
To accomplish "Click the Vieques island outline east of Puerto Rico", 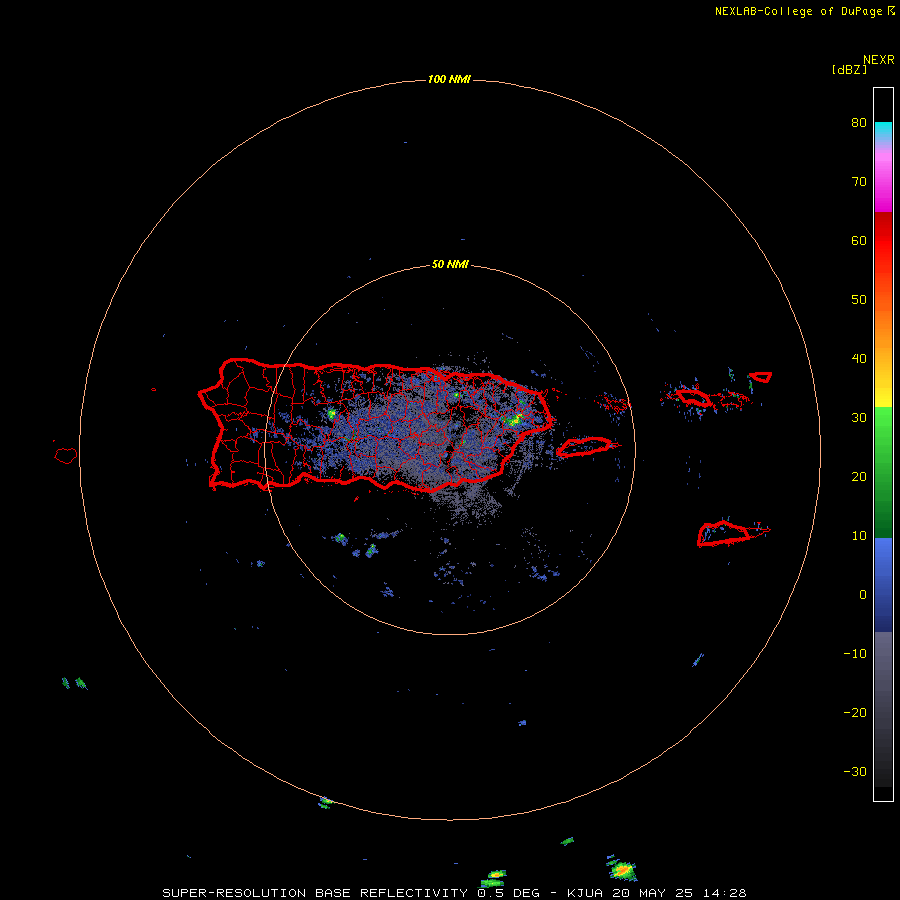I will (x=584, y=447).
